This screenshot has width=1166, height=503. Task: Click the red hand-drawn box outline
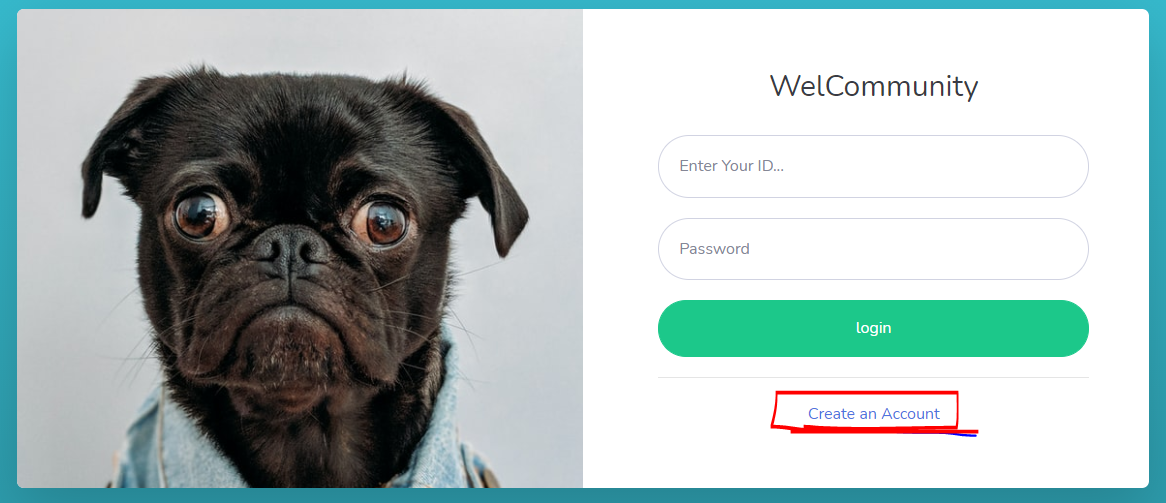click(866, 394)
